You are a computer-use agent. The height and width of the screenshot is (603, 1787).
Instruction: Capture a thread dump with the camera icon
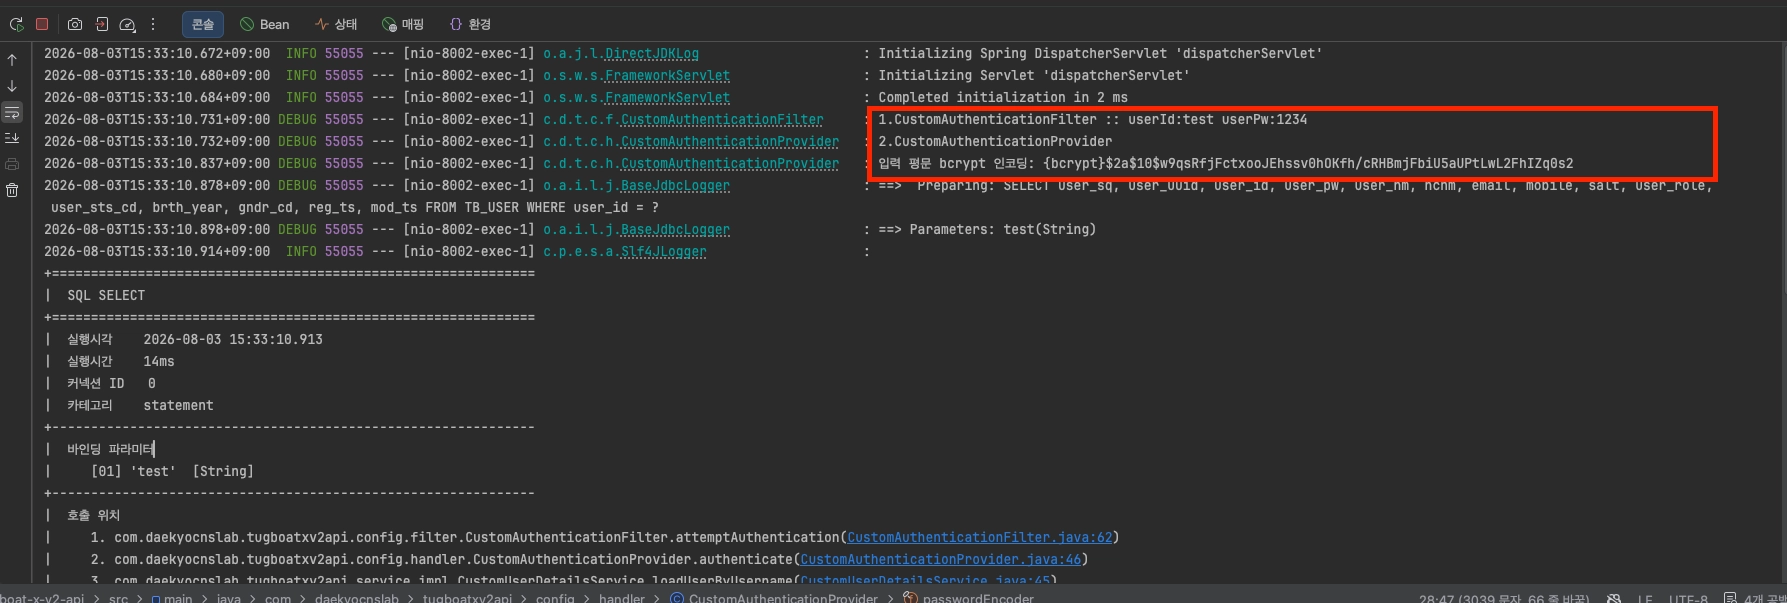pos(75,24)
